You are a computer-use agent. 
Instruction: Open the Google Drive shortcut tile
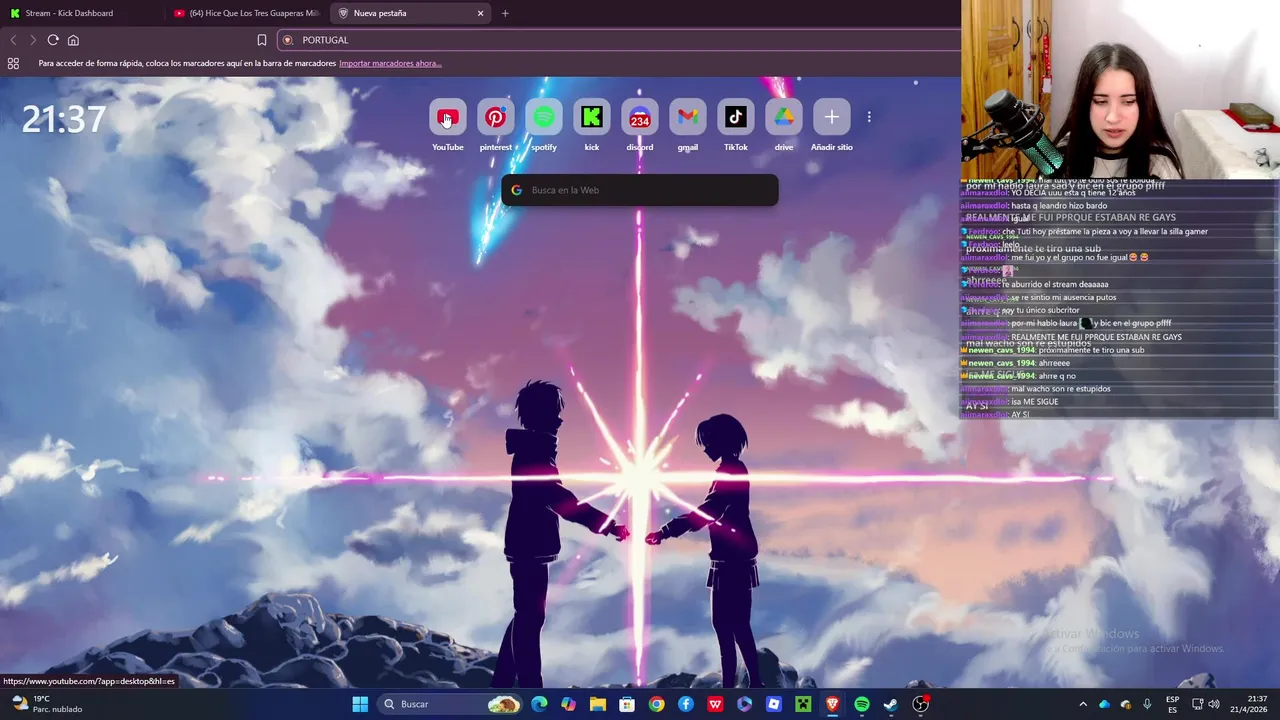pyautogui.click(x=783, y=118)
